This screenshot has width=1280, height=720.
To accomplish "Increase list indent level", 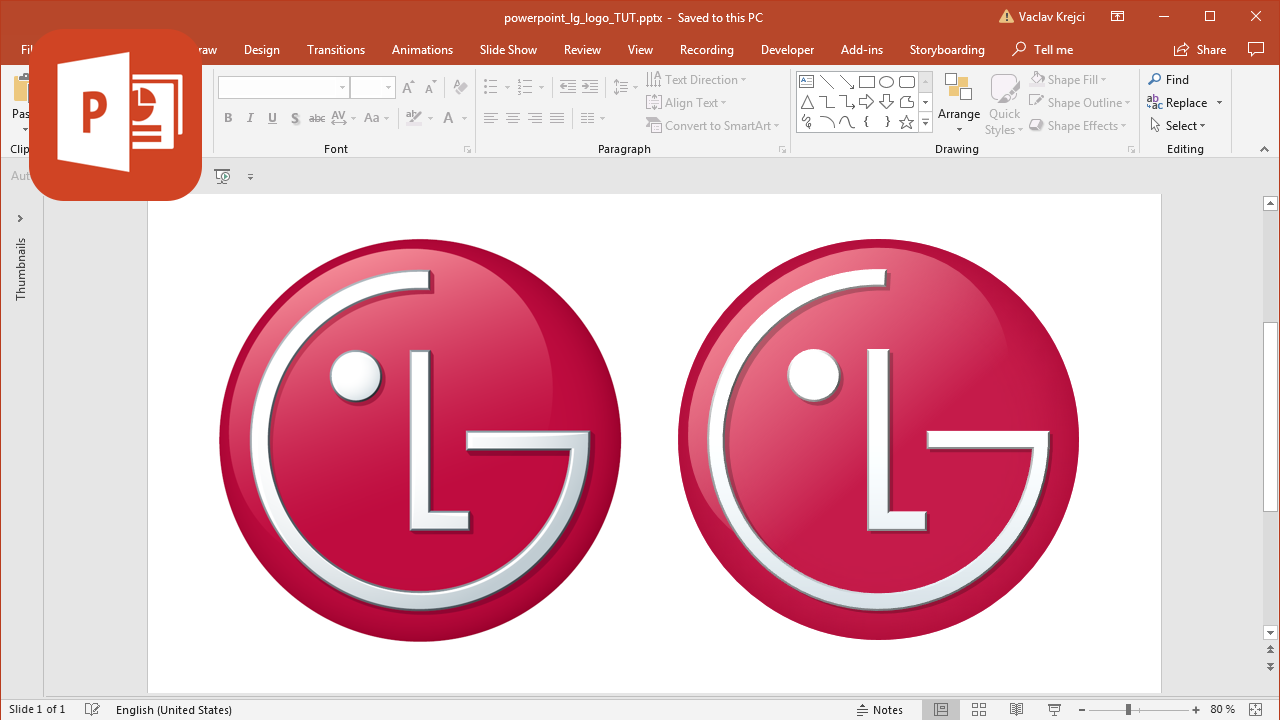I will pos(590,87).
